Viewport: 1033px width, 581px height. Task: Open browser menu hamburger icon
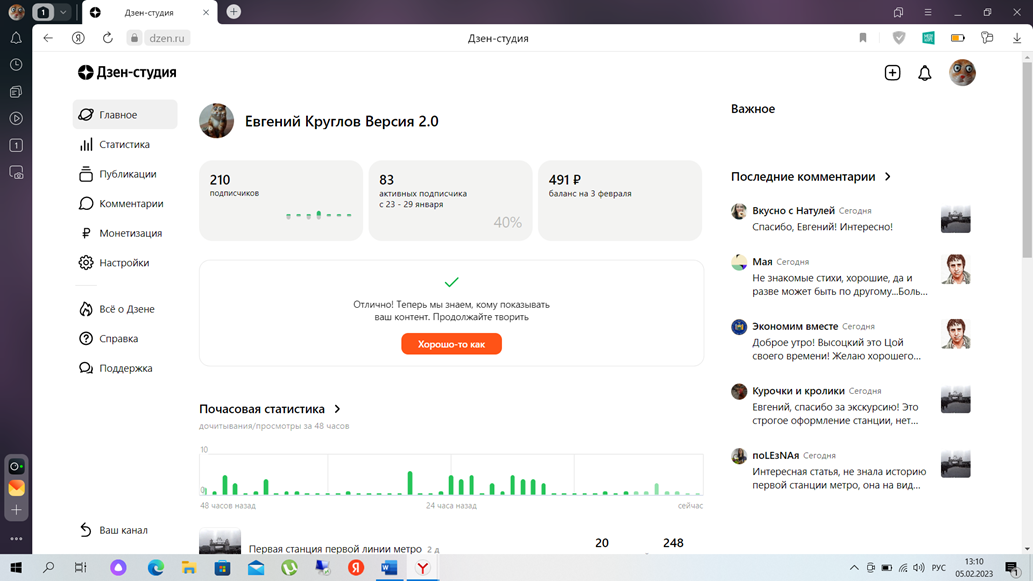click(928, 12)
